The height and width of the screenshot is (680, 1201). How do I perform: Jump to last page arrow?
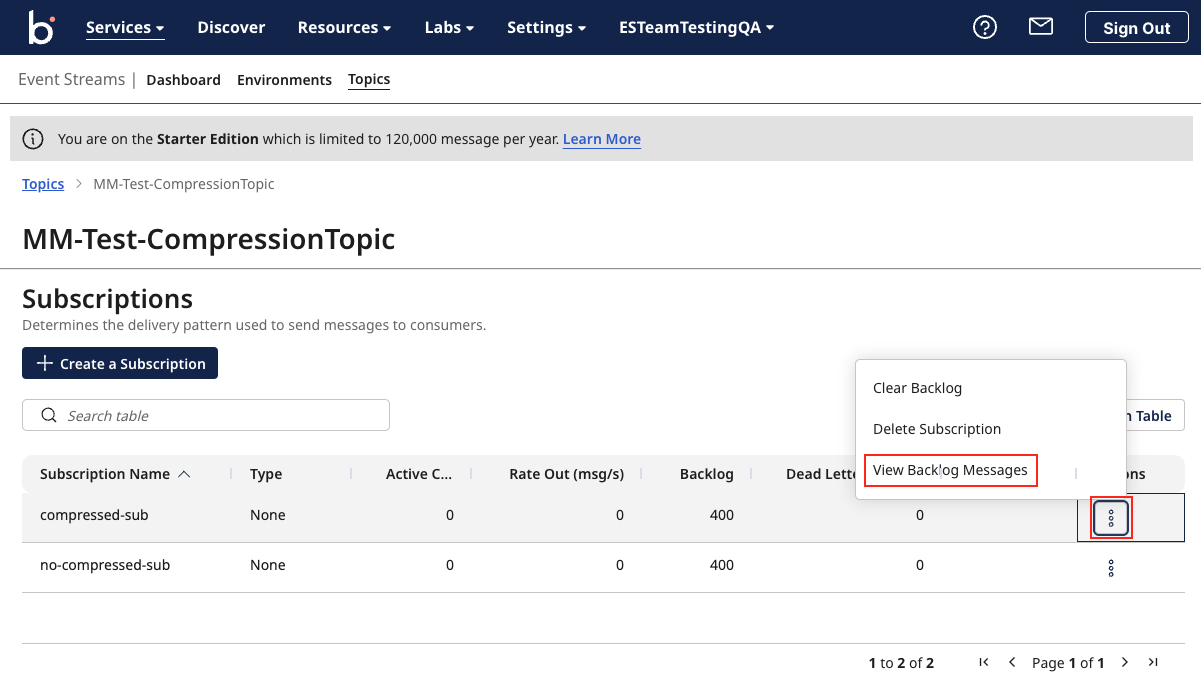click(1153, 662)
